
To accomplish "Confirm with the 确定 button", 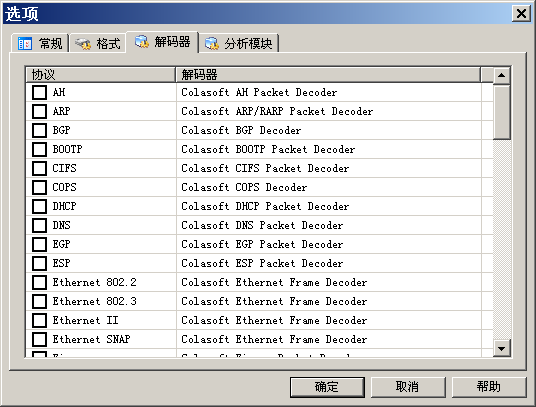I will pyautogui.click(x=327, y=387).
